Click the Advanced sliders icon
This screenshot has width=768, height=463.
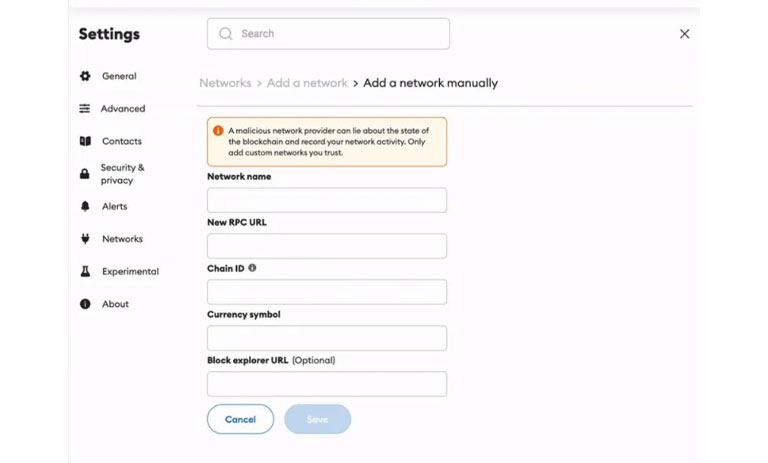coord(85,109)
